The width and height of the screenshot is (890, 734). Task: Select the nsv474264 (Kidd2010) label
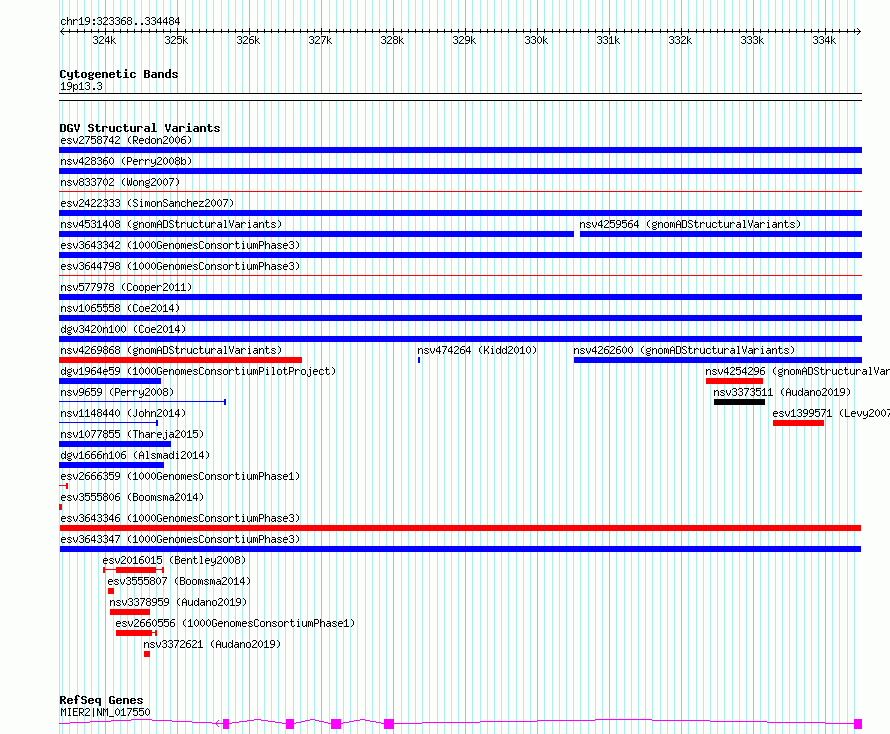tap(477, 350)
